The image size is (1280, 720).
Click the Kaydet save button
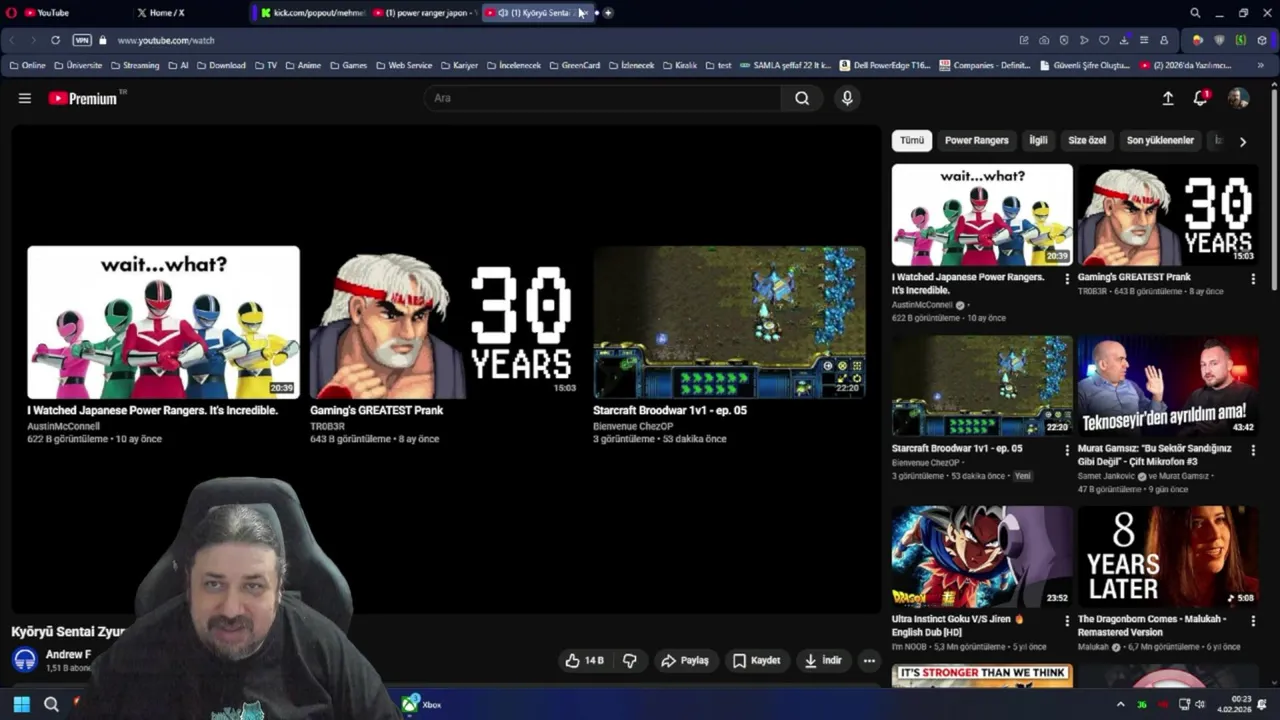756,660
